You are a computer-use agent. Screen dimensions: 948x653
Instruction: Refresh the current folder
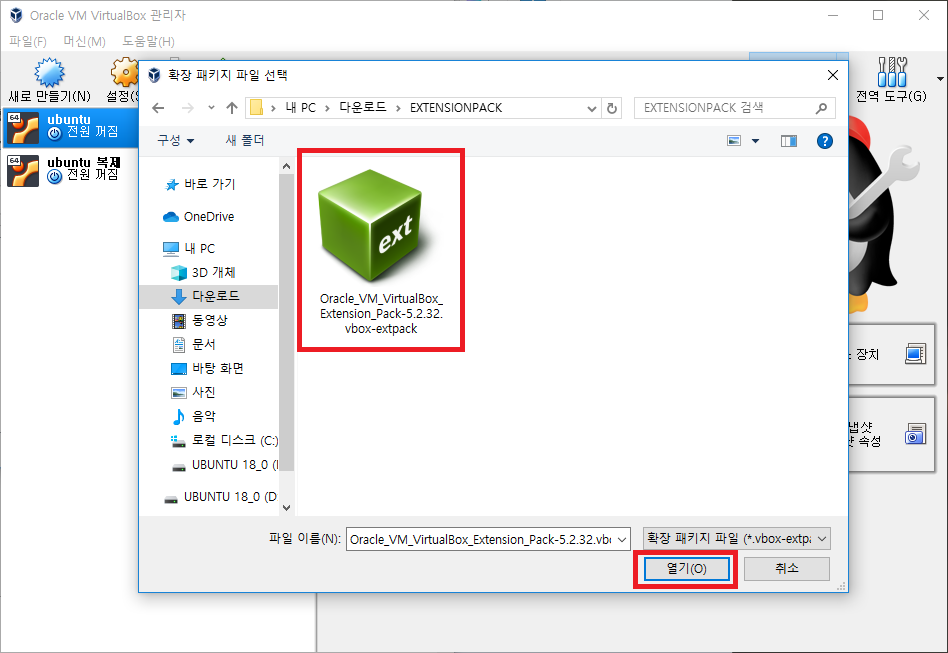coord(612,108)
